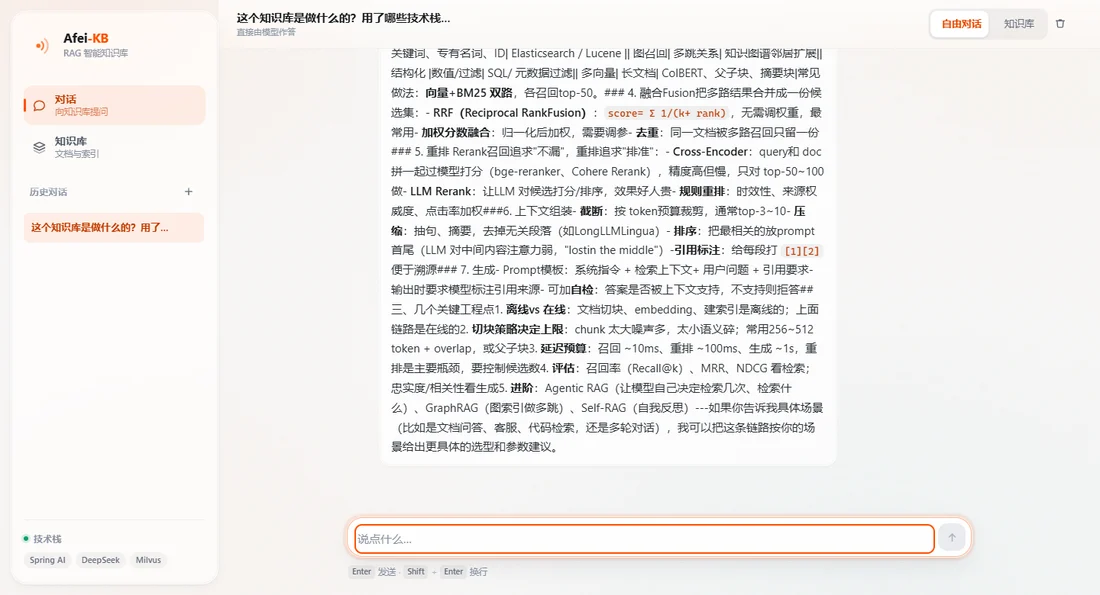Click the Afei-KB title text
The image size is (1100, 595).
[86, 39]
